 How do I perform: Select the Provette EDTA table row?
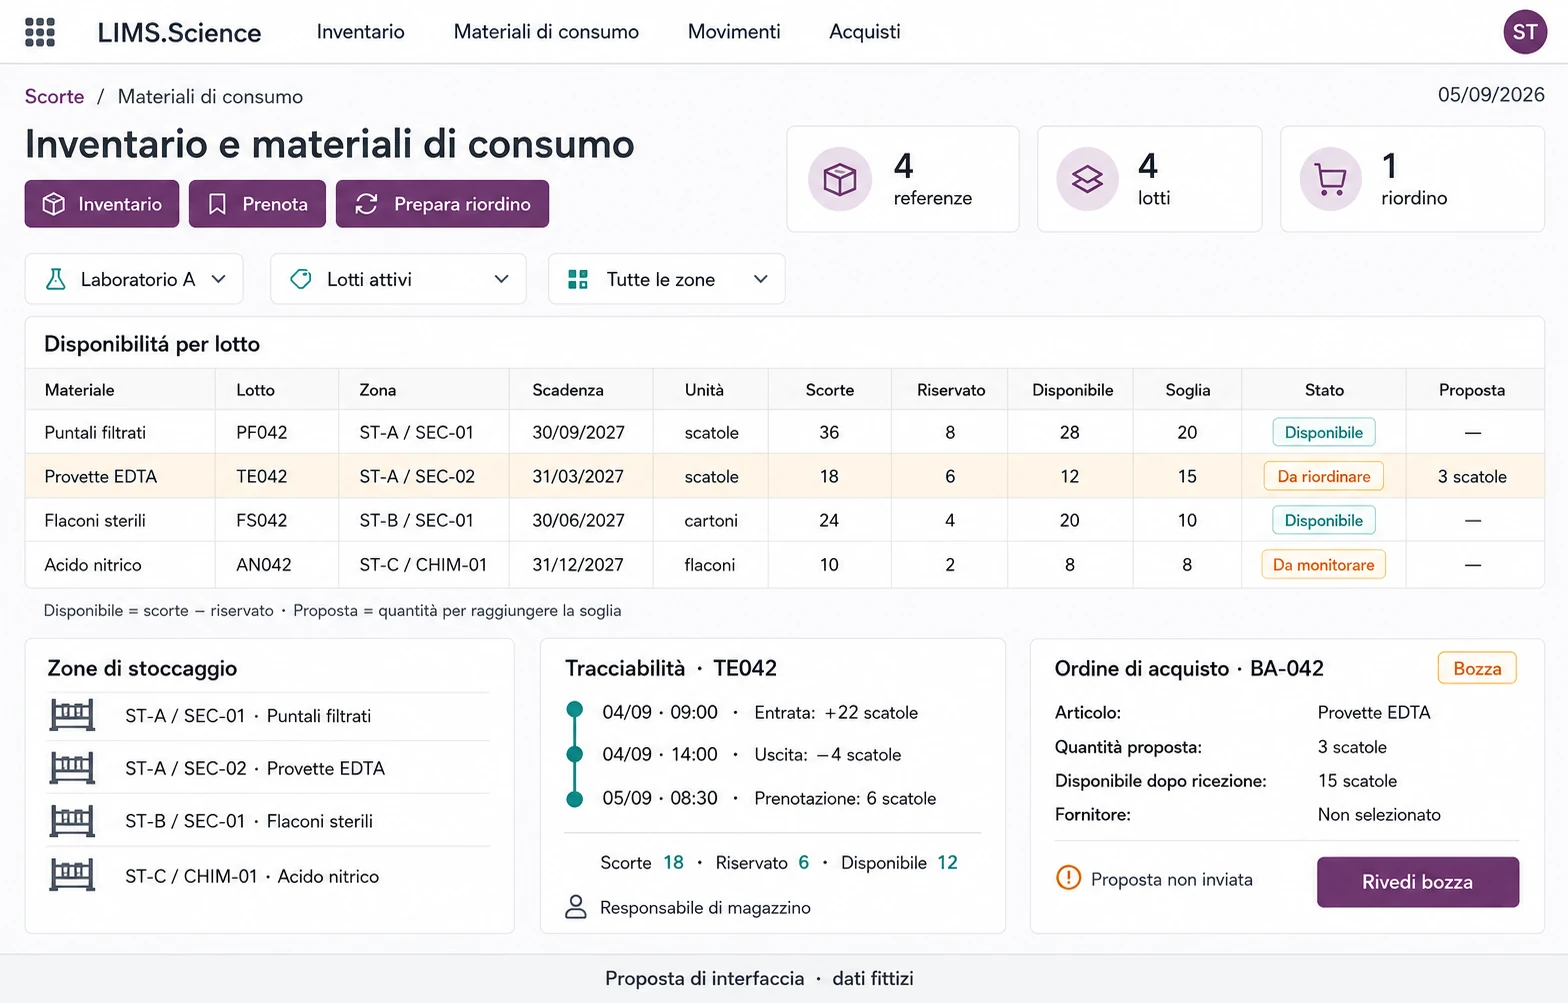785,476
